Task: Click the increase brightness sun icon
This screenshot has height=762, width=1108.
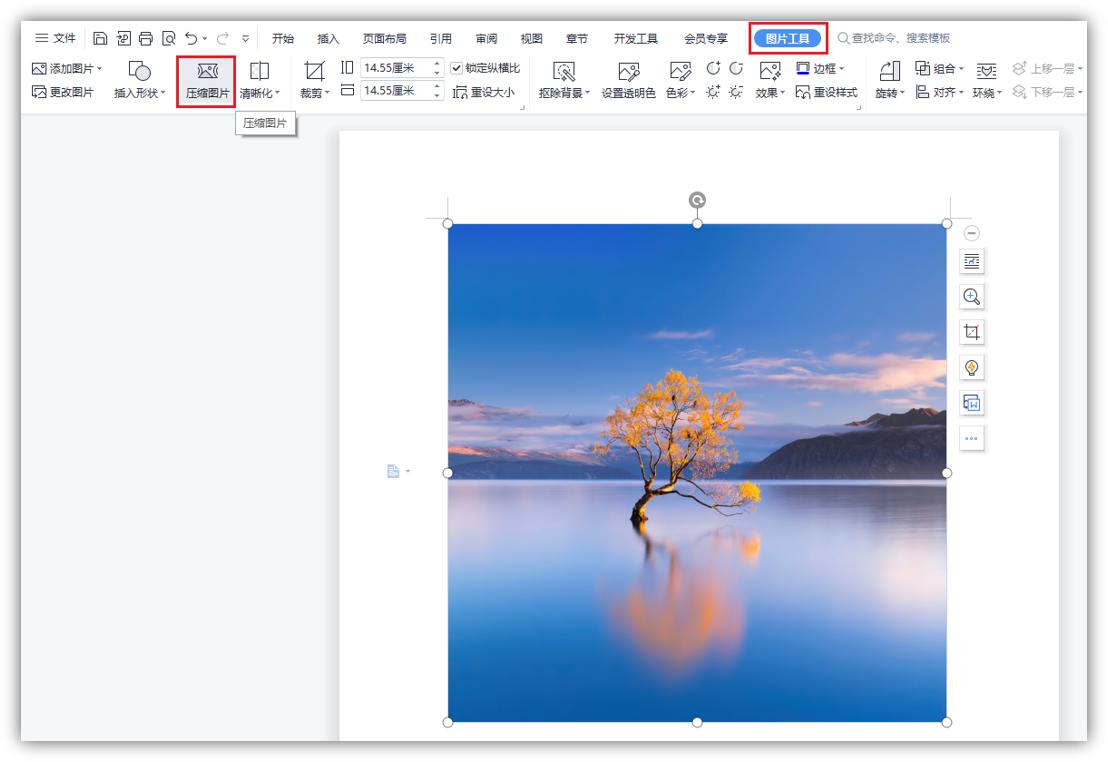Action: point(714,92)
